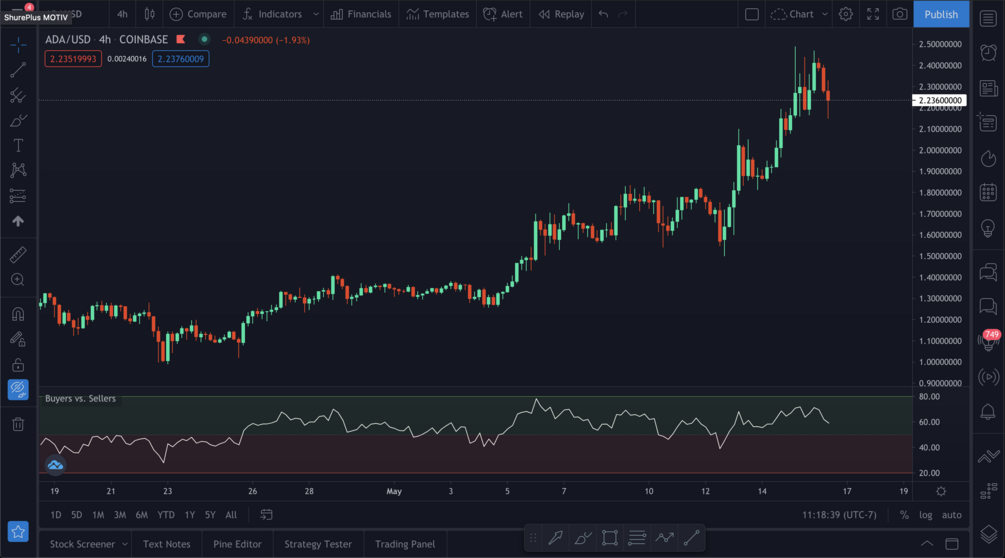Click the blue buy price 2.23760009
The width and height of the screenshot is (1005, 558).
(181, 59)
